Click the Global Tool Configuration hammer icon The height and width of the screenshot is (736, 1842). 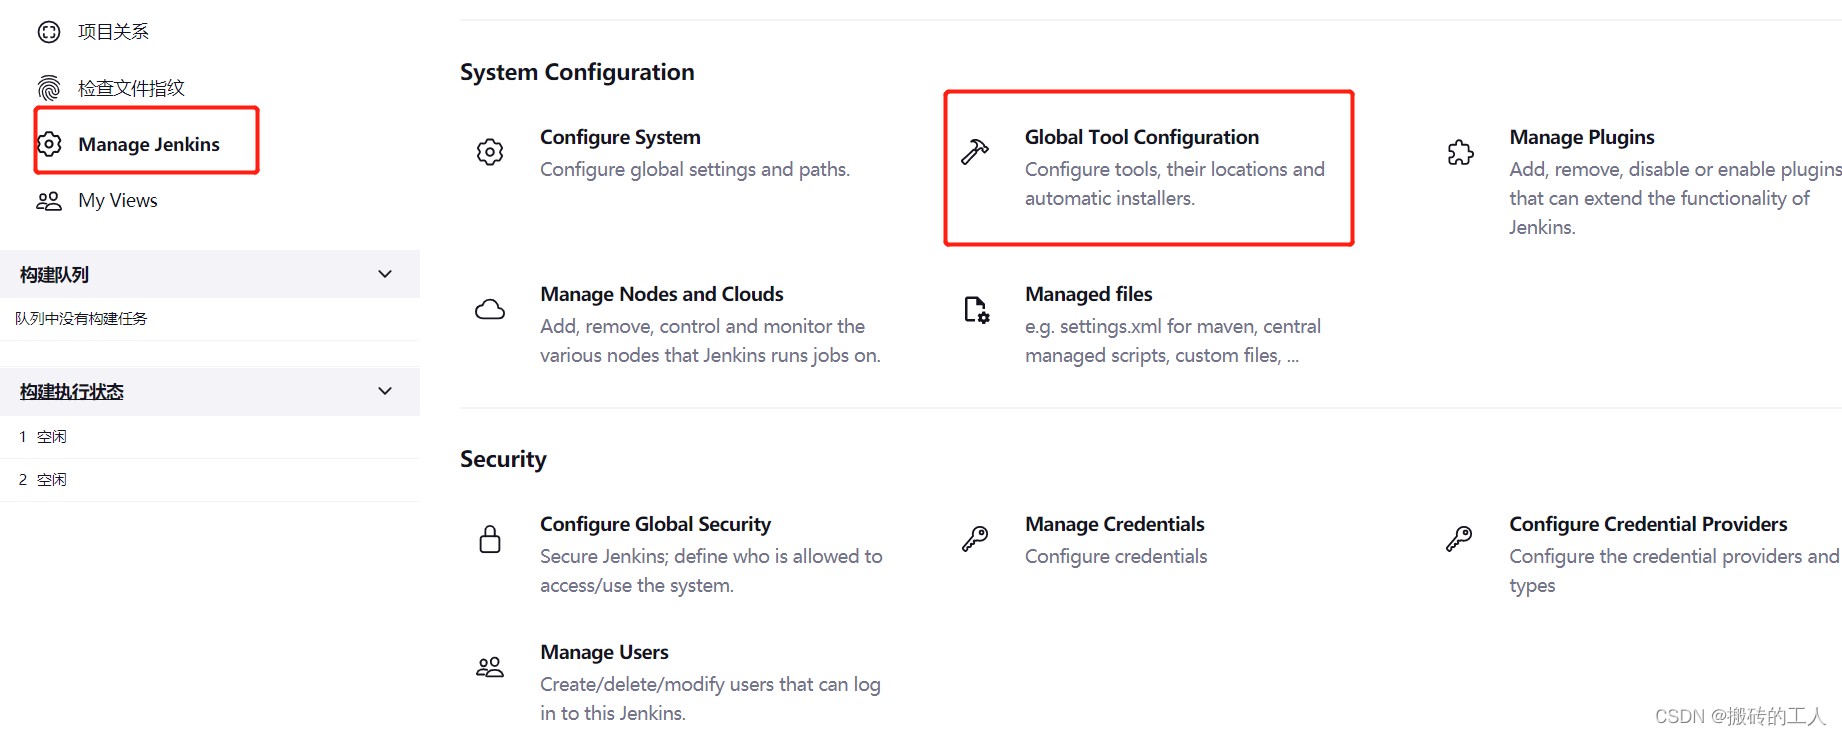(x=975, y=152)
